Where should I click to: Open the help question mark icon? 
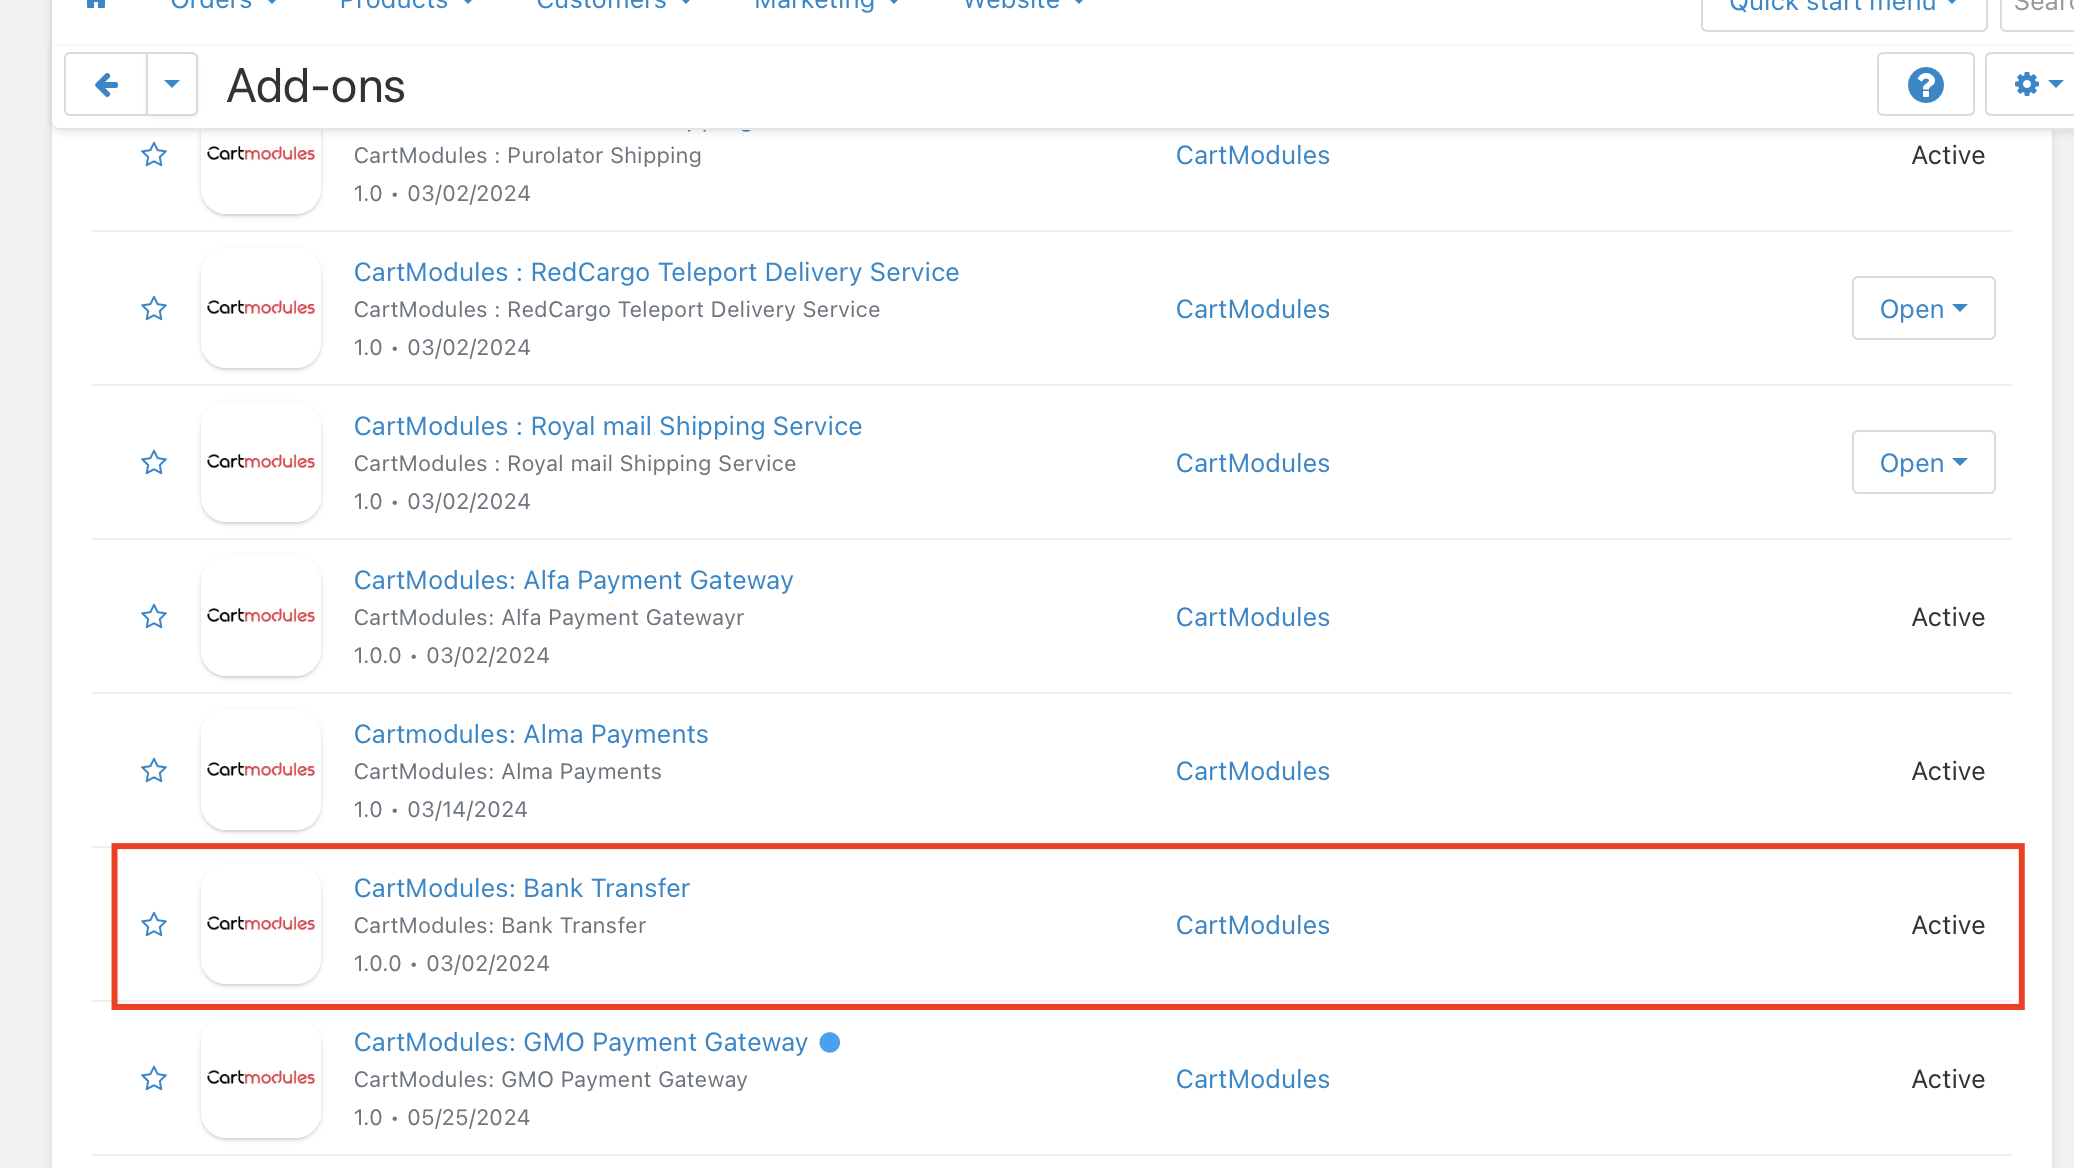click(1925, 85)
